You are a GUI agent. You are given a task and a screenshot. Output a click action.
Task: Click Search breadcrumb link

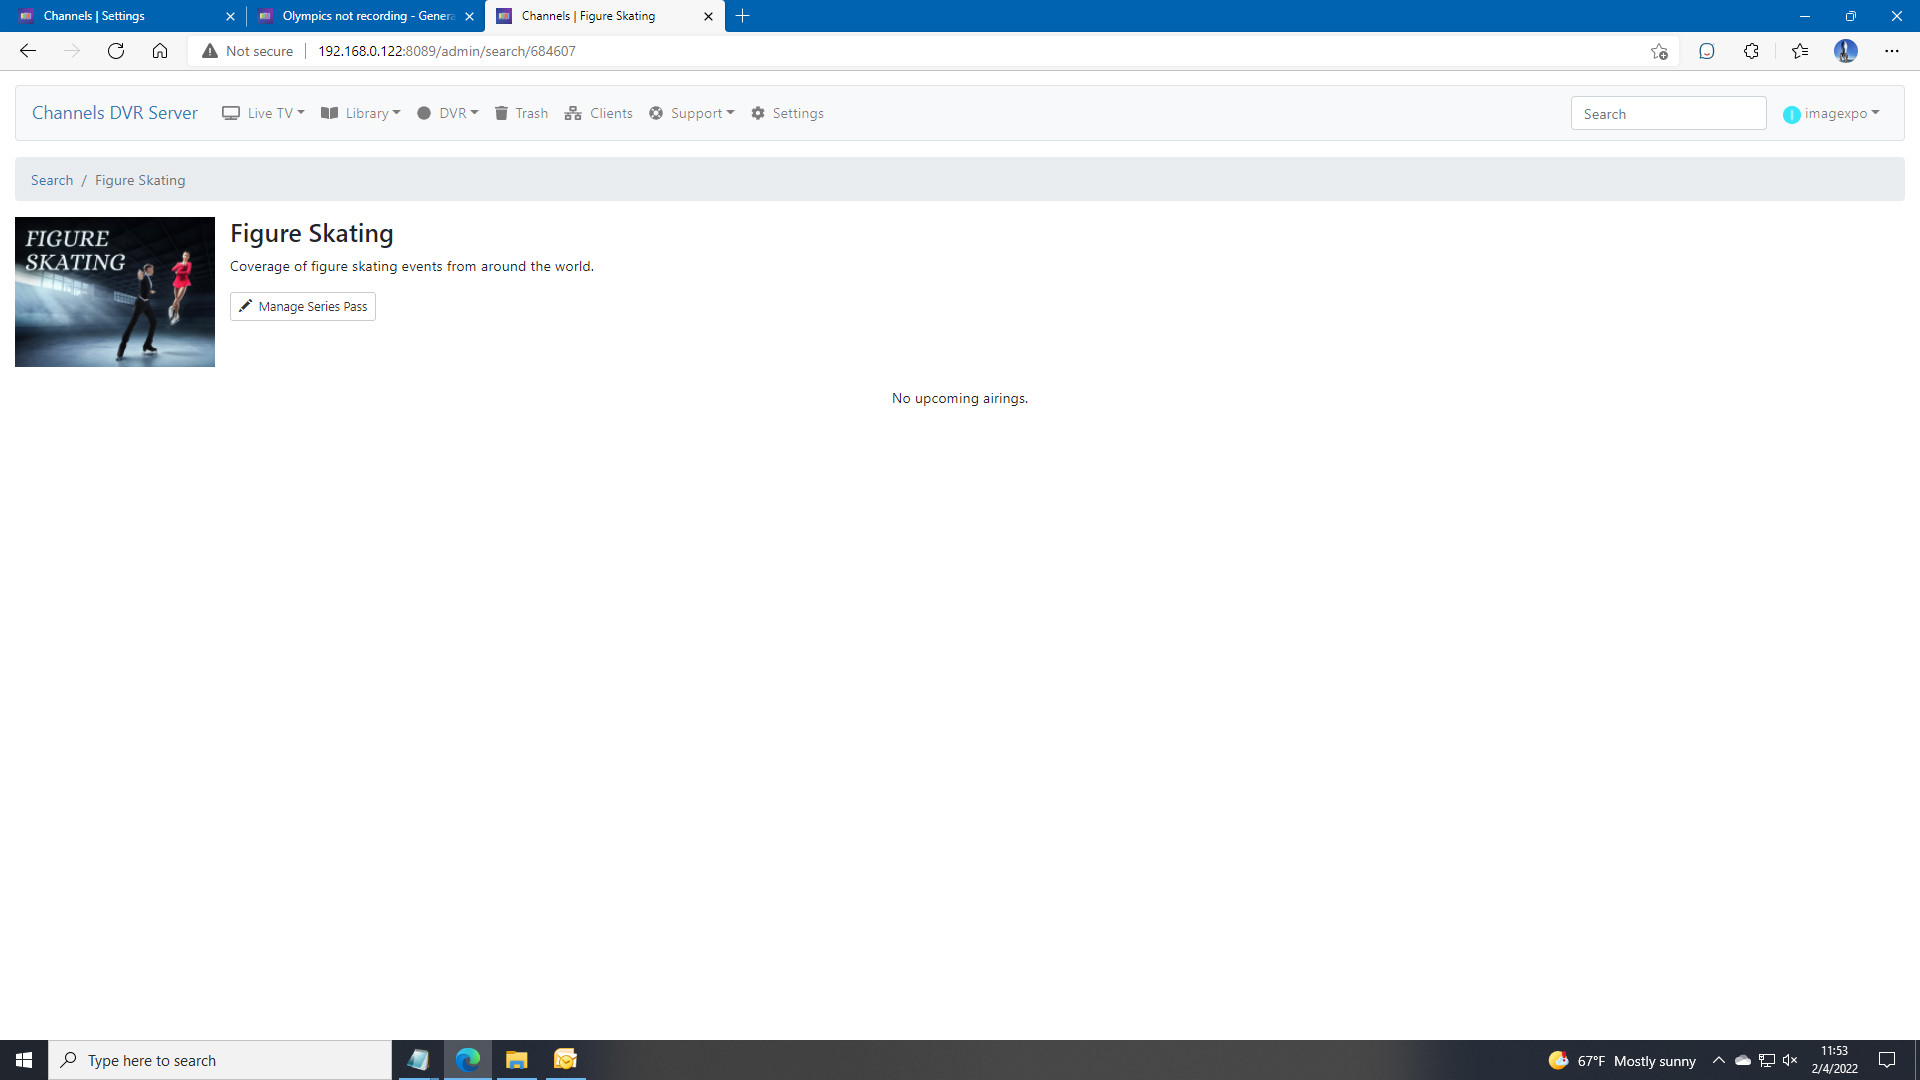pyautogui.click(x=52, y=180)
